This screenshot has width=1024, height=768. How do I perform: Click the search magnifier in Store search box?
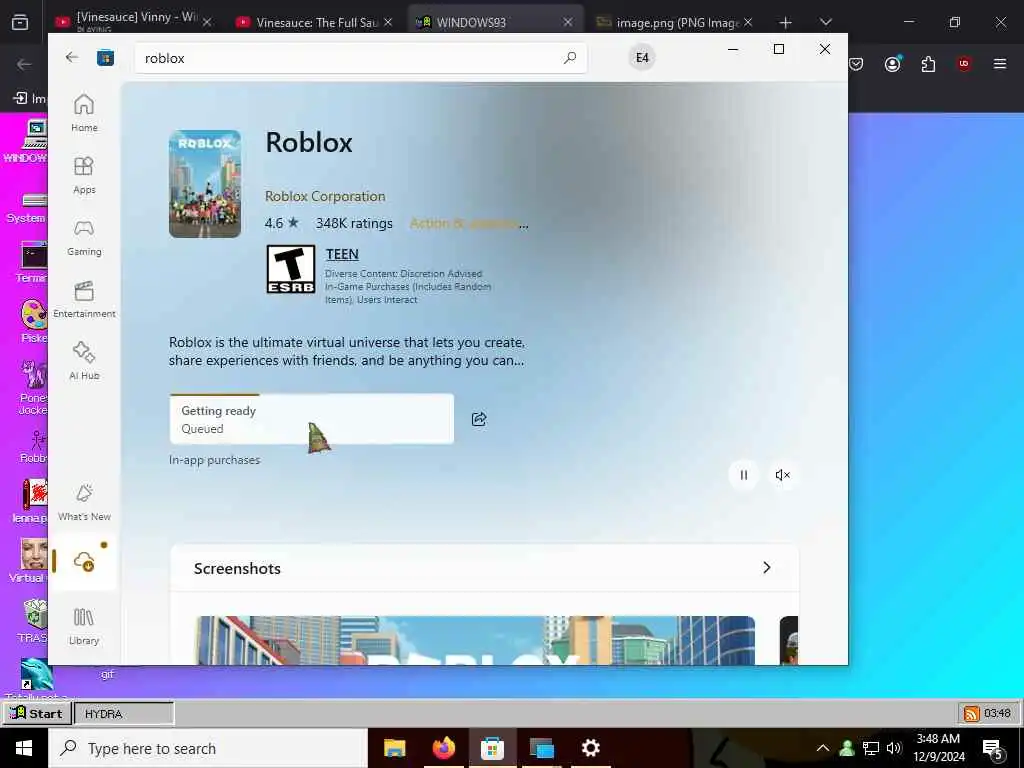[569, 58]
